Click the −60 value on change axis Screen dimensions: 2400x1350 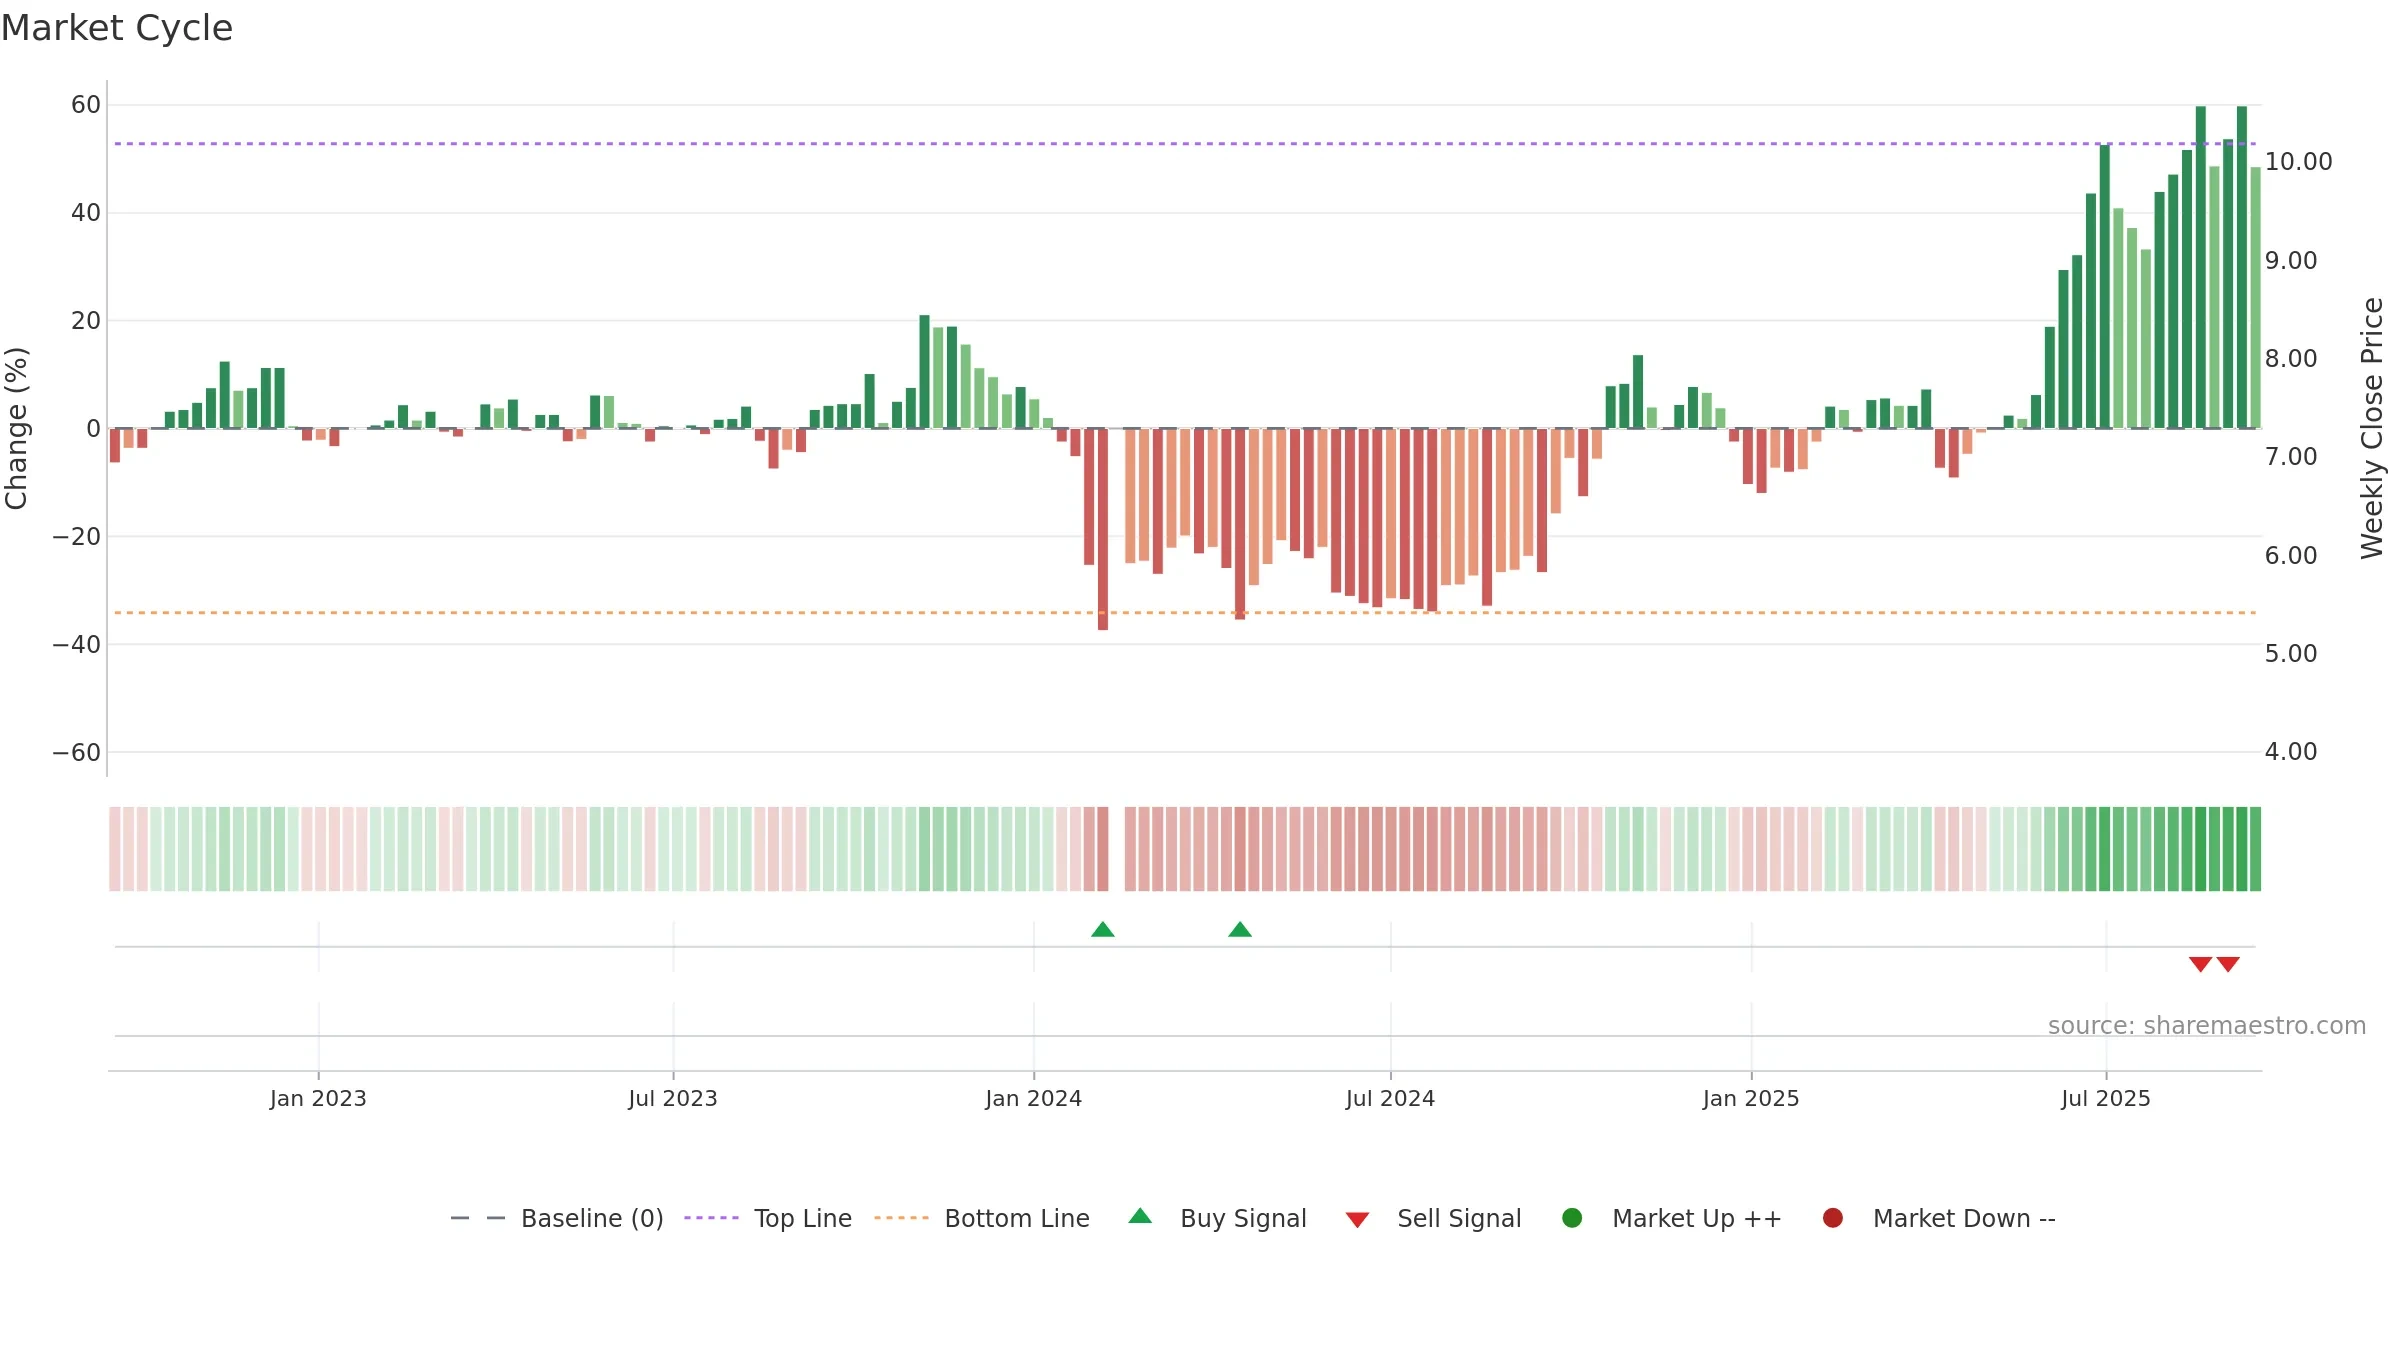click(x=77, y=752)
